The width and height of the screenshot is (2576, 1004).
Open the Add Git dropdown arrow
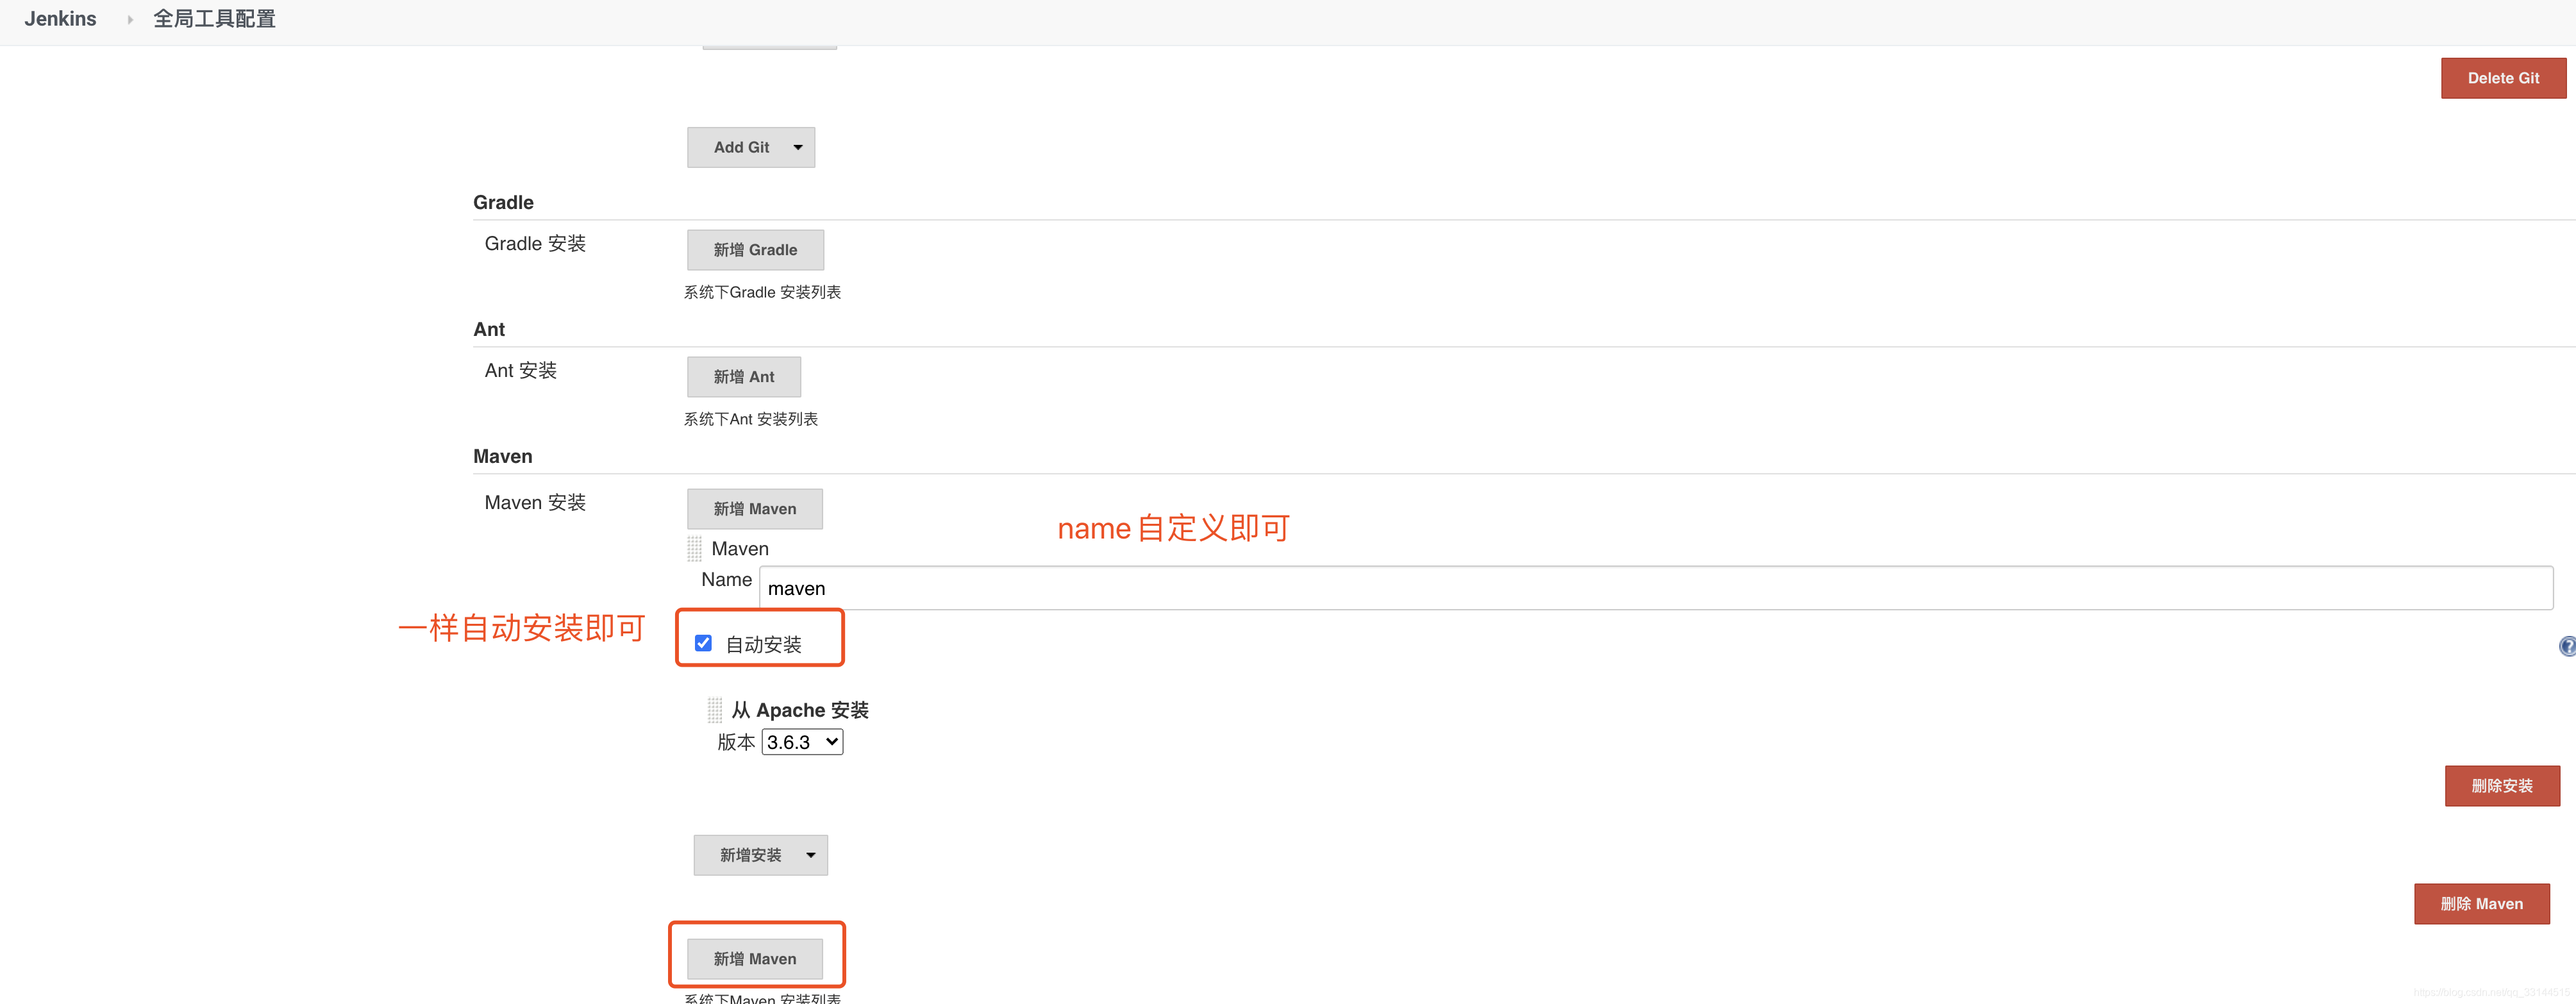tap(797, 147)
